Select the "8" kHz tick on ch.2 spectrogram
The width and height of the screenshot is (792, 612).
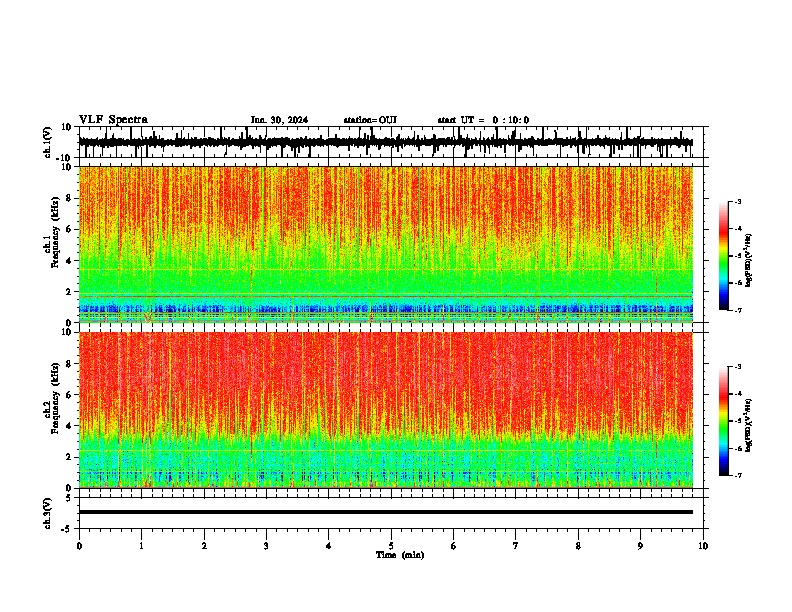coord(69,364)
